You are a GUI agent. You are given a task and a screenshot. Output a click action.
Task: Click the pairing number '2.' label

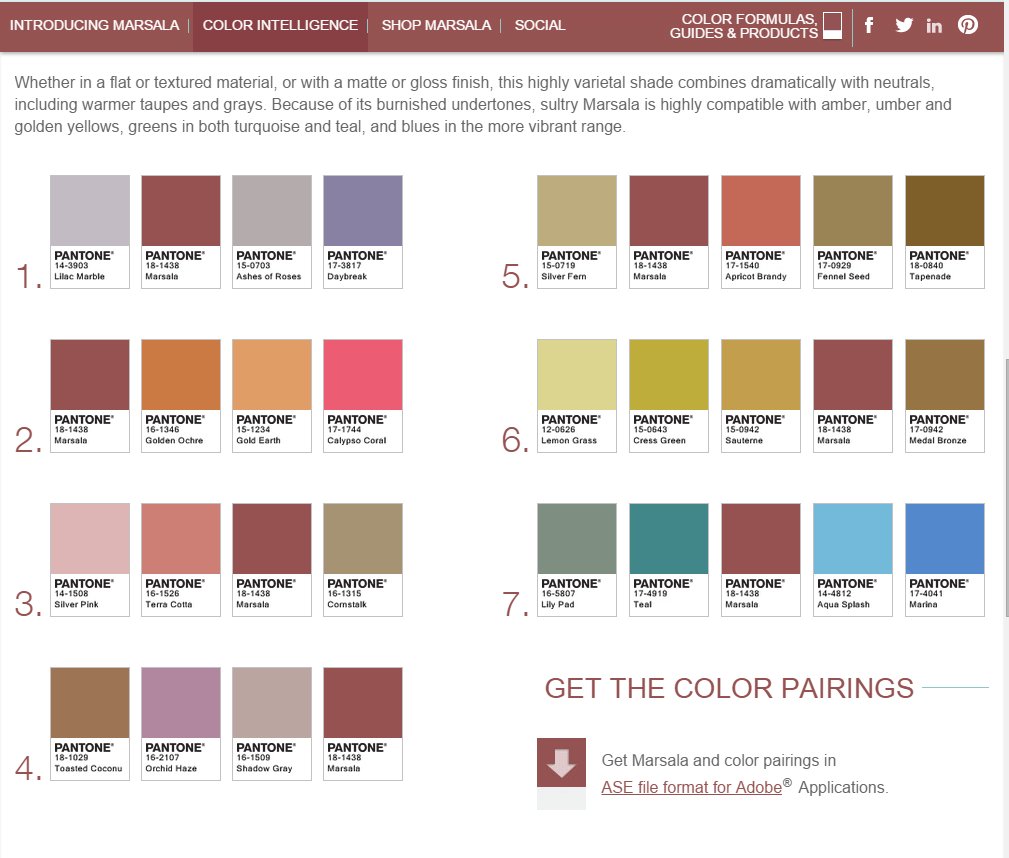tap(29, 440)
